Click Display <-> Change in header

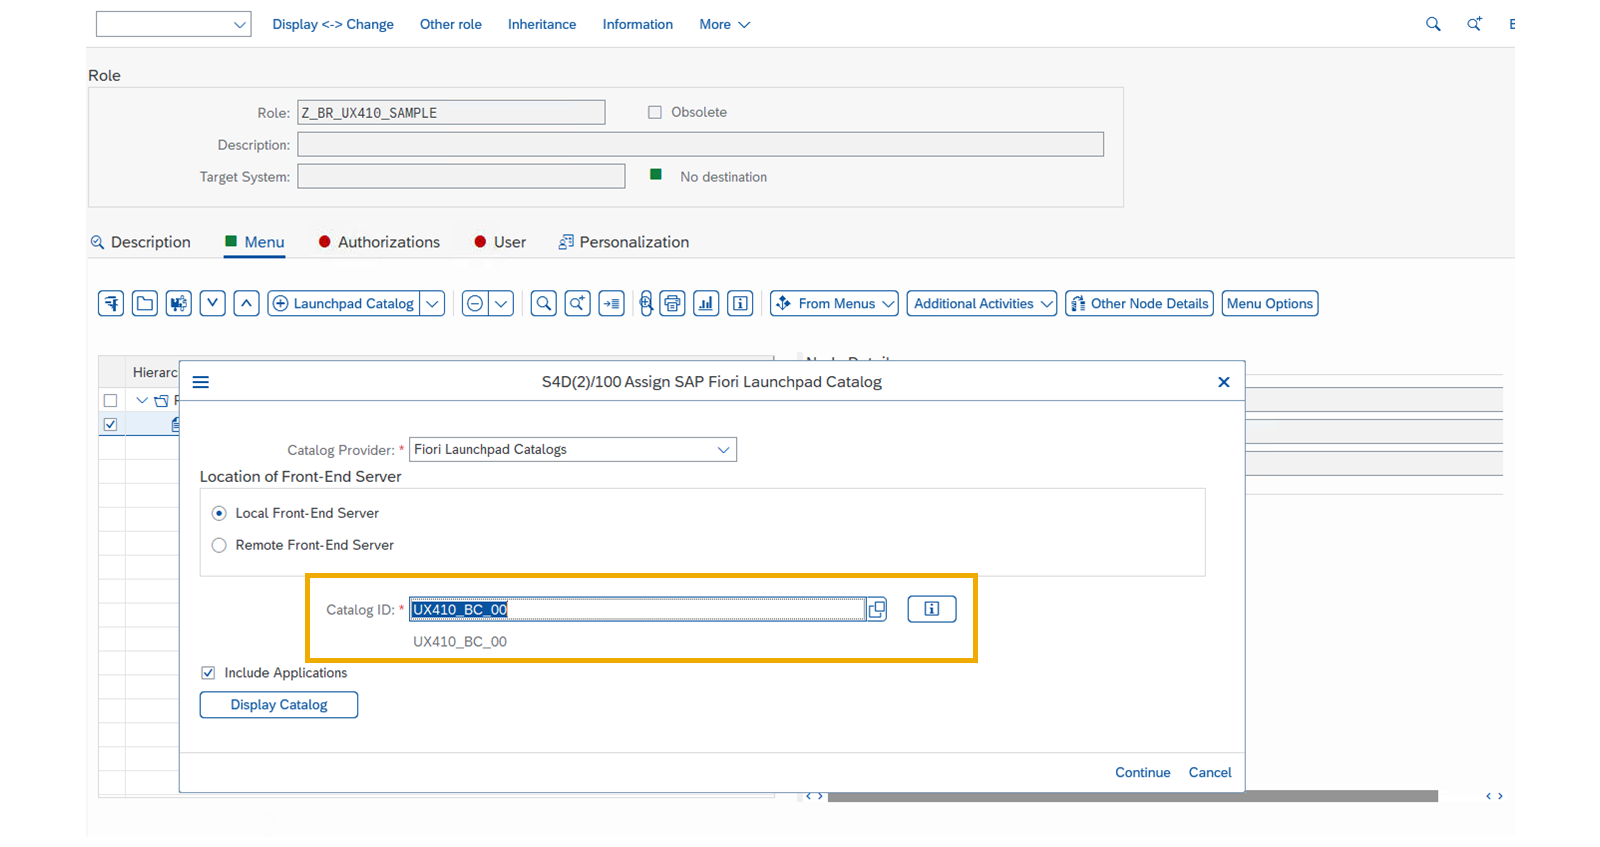click(333, 24)
